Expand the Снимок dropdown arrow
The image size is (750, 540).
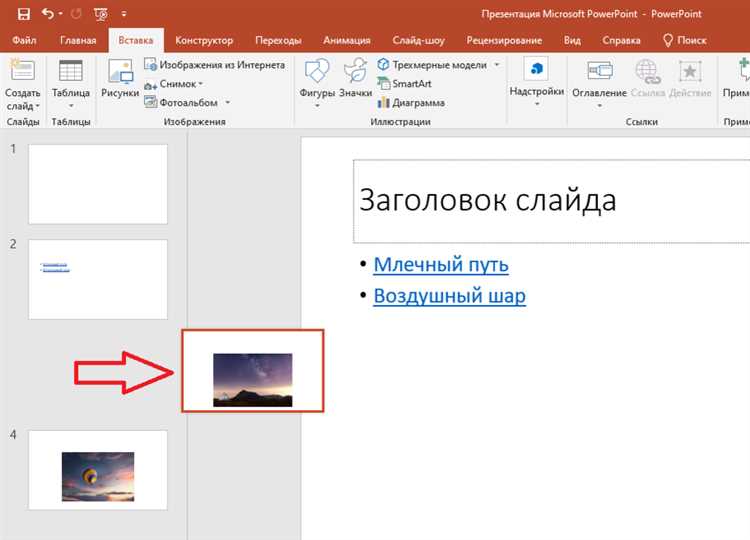200,84
